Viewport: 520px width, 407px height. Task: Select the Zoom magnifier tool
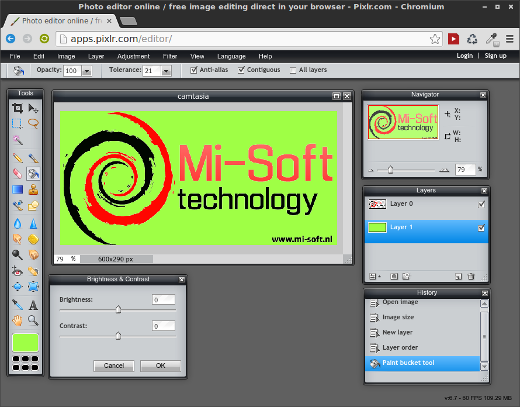pyautogui.click(x=33, y=320)
